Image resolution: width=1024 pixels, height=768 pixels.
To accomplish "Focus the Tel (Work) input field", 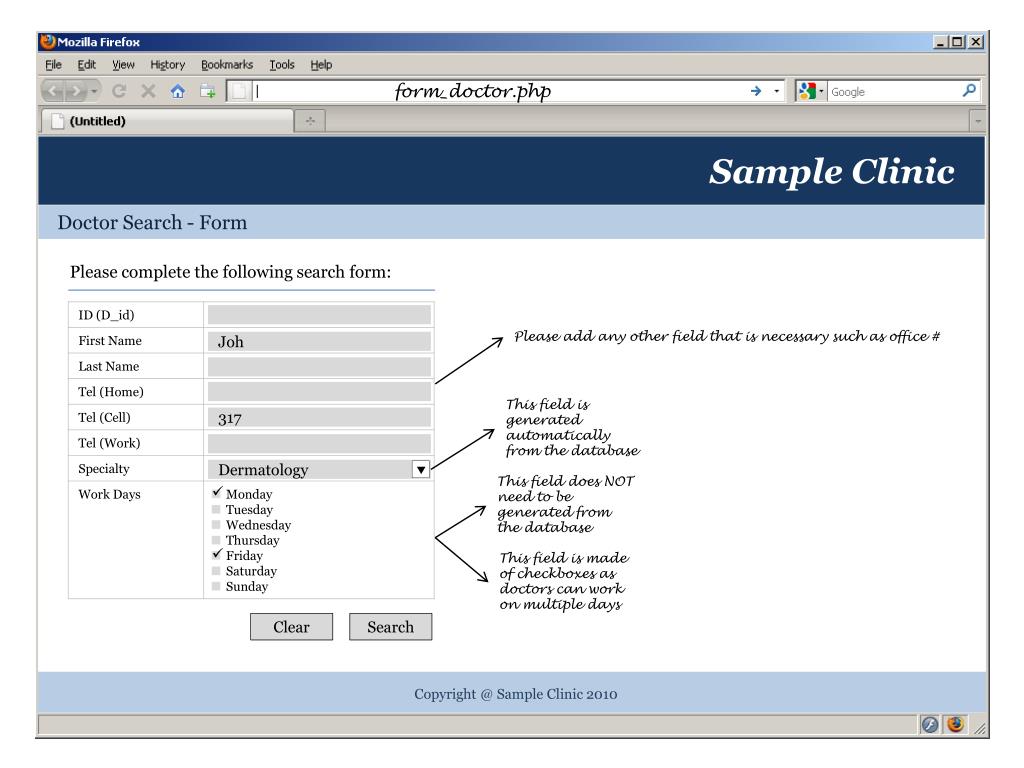I will click(319, 443).
